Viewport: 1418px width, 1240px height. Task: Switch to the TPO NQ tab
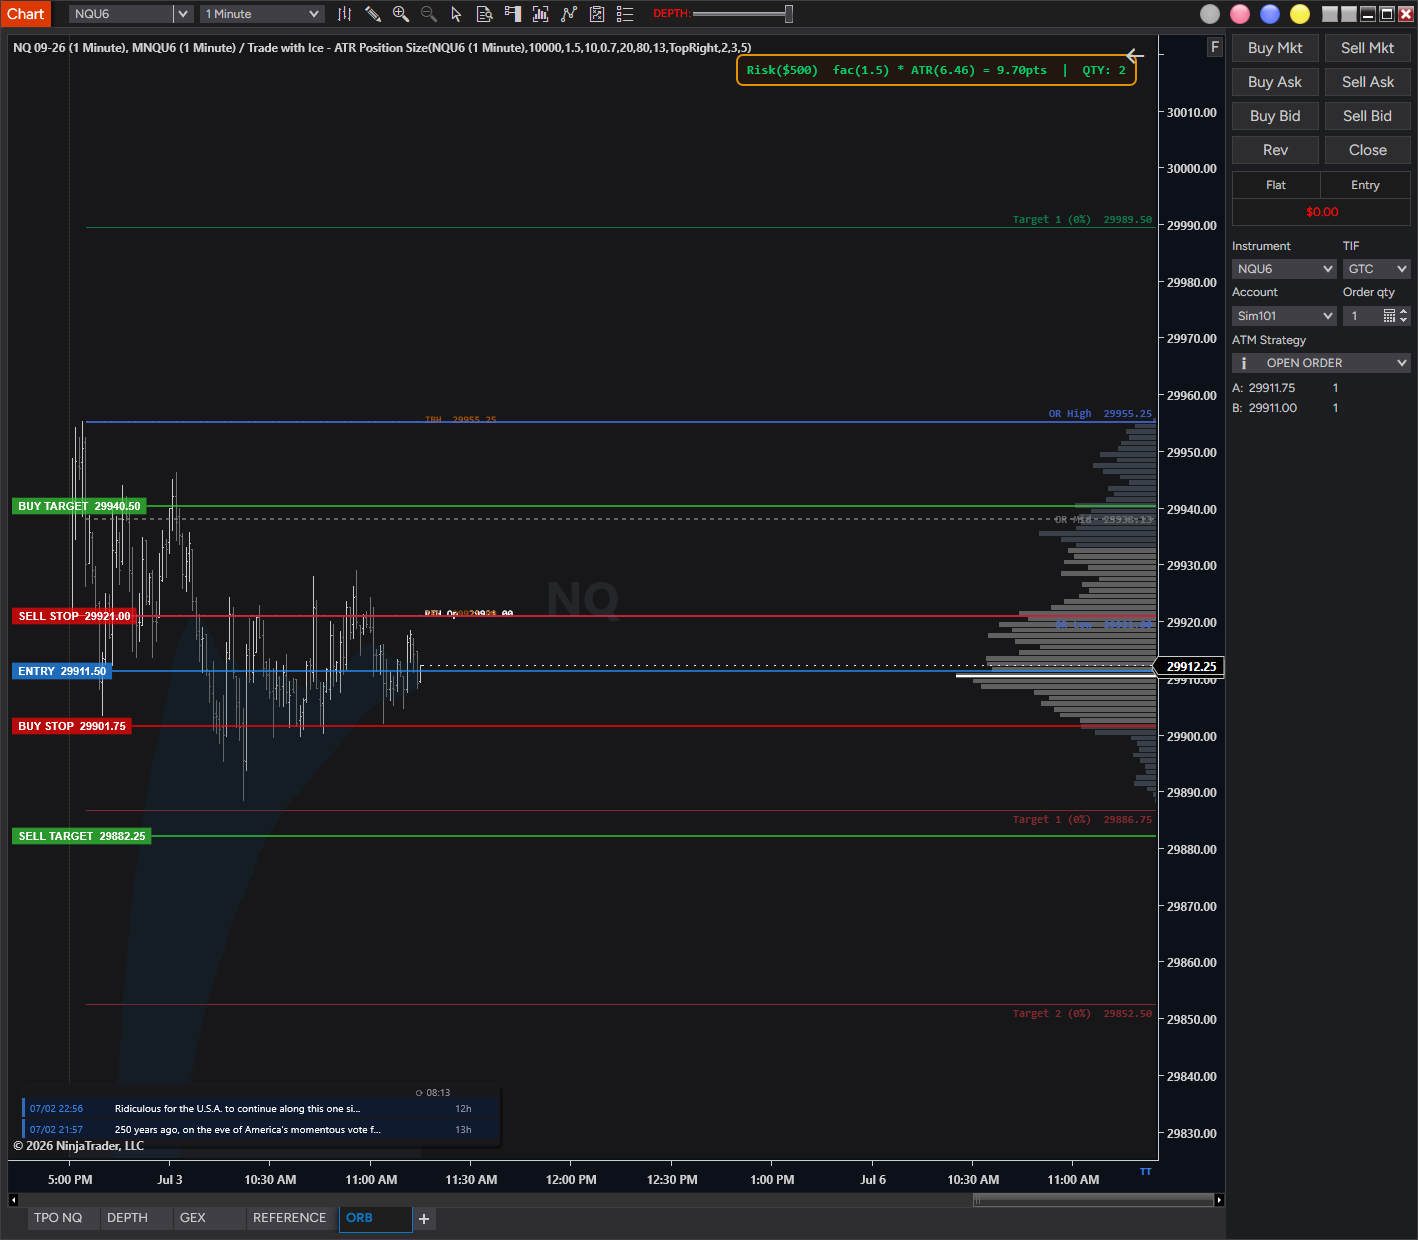click(x=58, y=1218)
